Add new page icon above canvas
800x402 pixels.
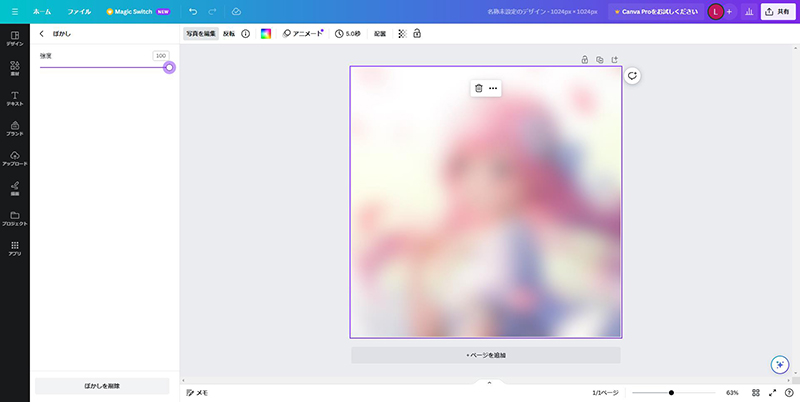coord(614,60)
